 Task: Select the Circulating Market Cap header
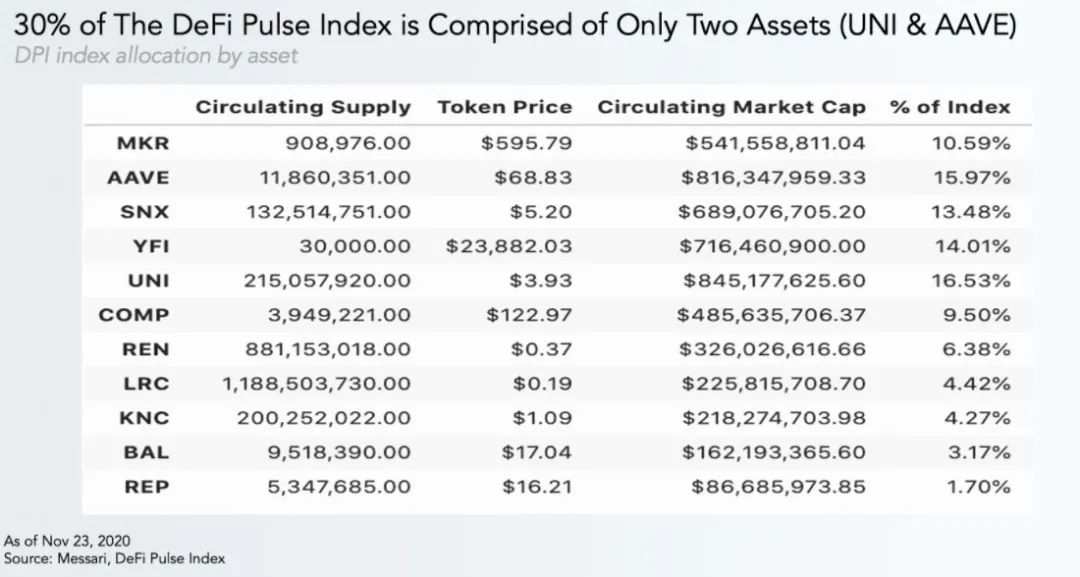click(731, 107)
